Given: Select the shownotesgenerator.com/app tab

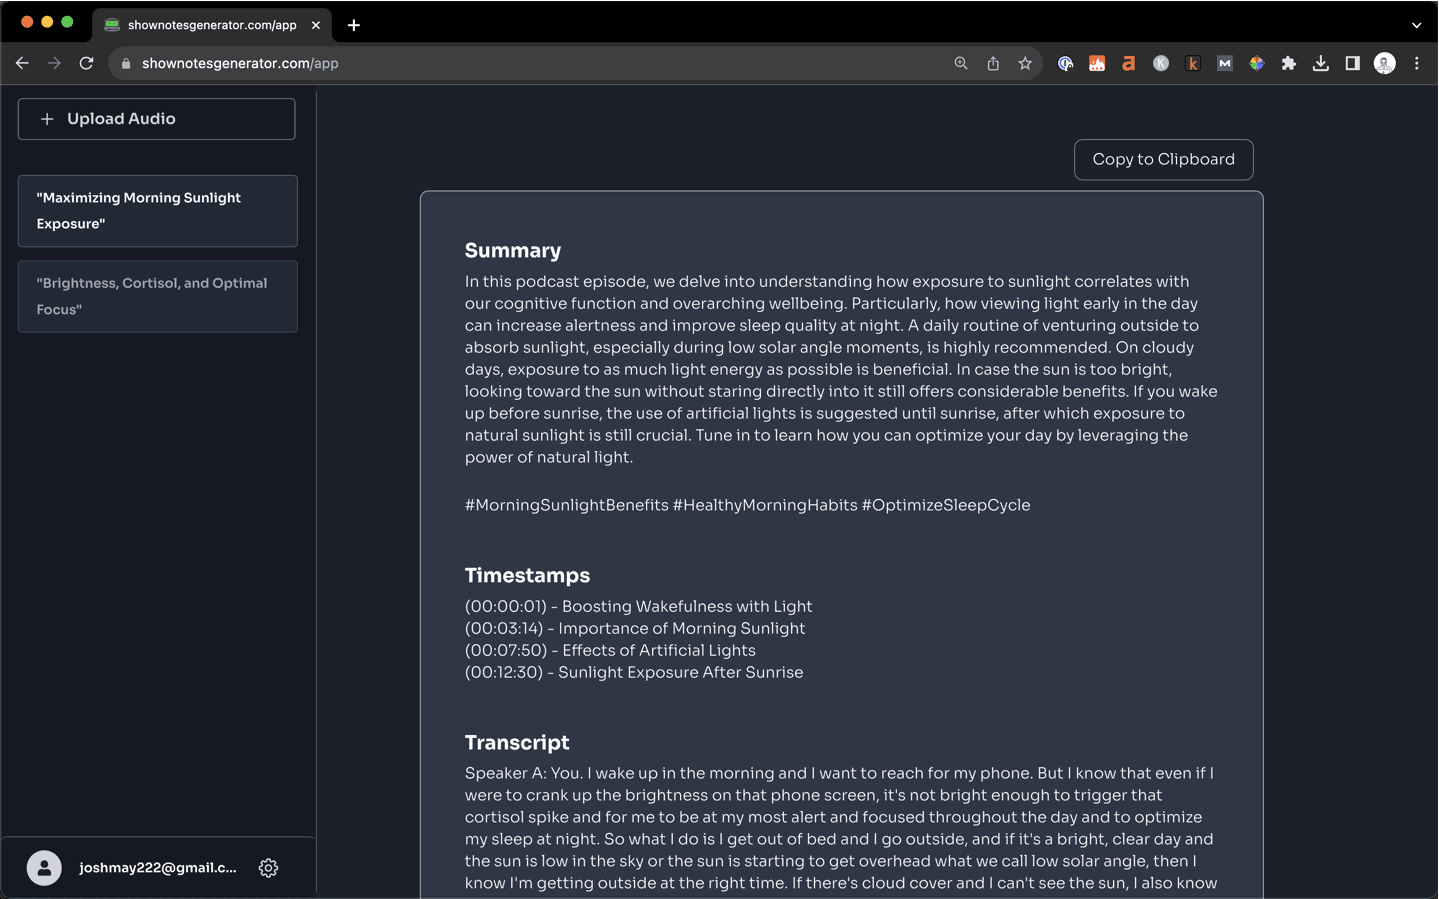Looking at the screenshot, I should (x=212, y=25).
